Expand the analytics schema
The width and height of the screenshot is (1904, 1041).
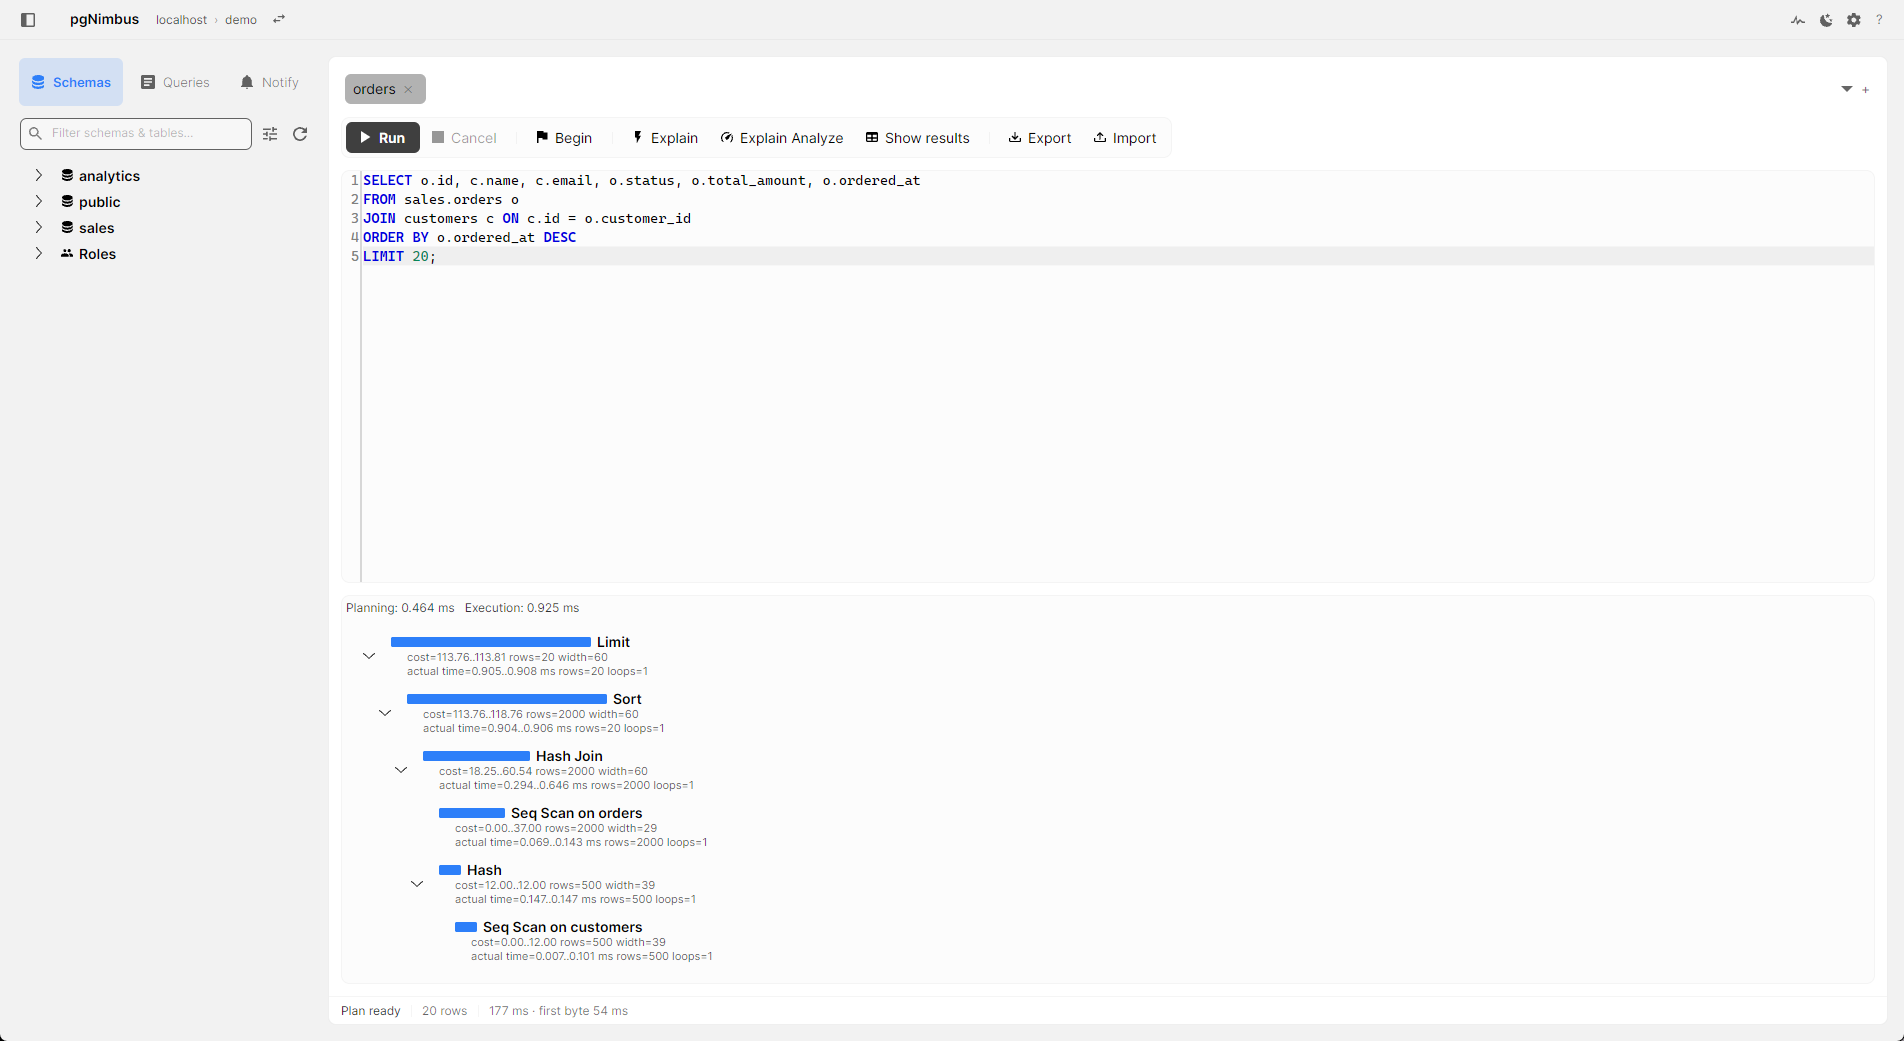[x=39, y=175]
